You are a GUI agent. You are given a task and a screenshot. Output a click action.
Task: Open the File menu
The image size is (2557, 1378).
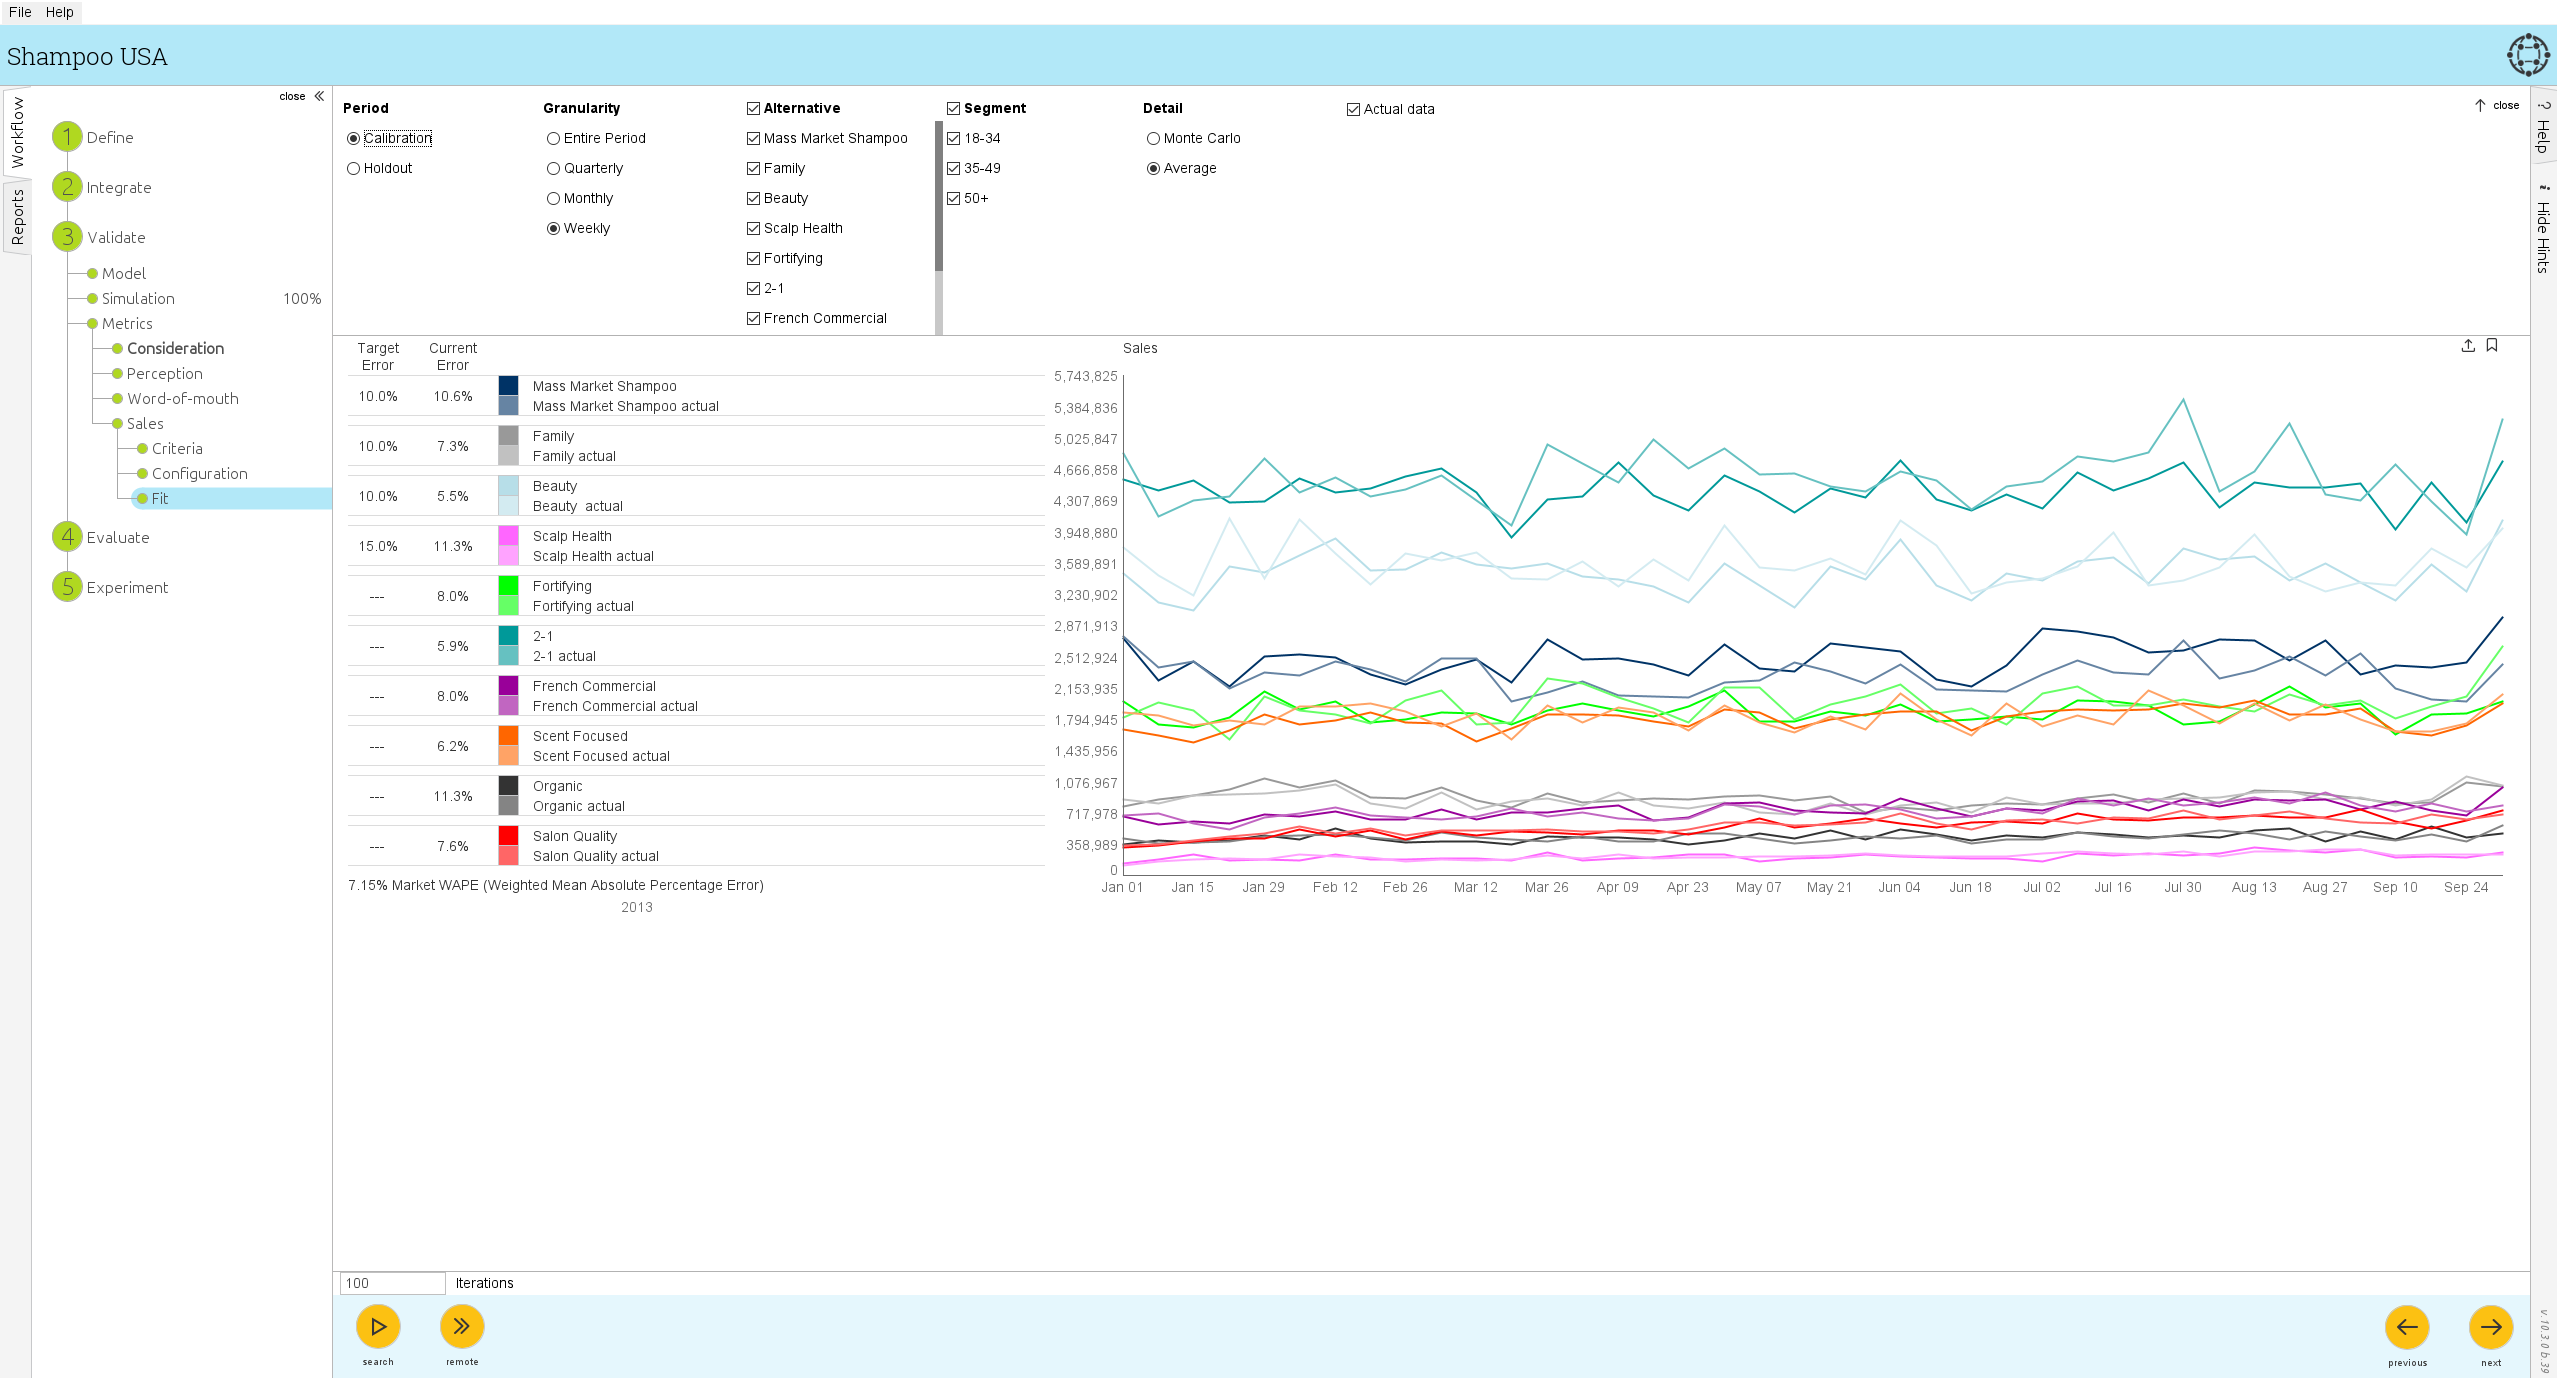coord(20,12)
